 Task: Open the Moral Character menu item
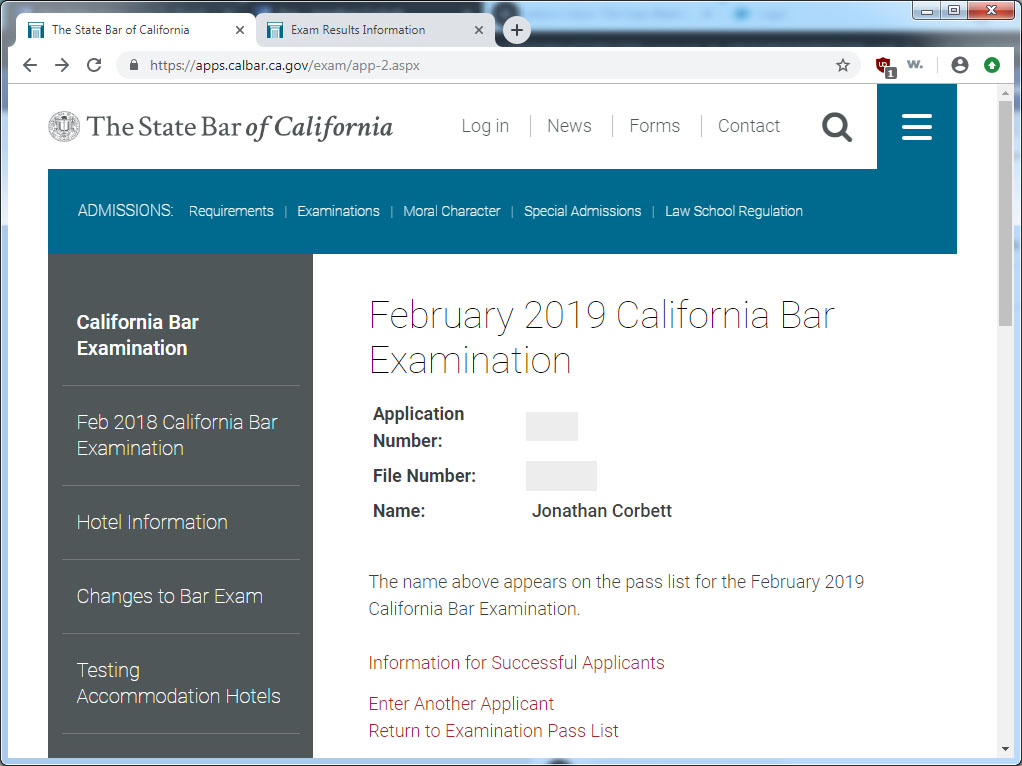(451, 211)
